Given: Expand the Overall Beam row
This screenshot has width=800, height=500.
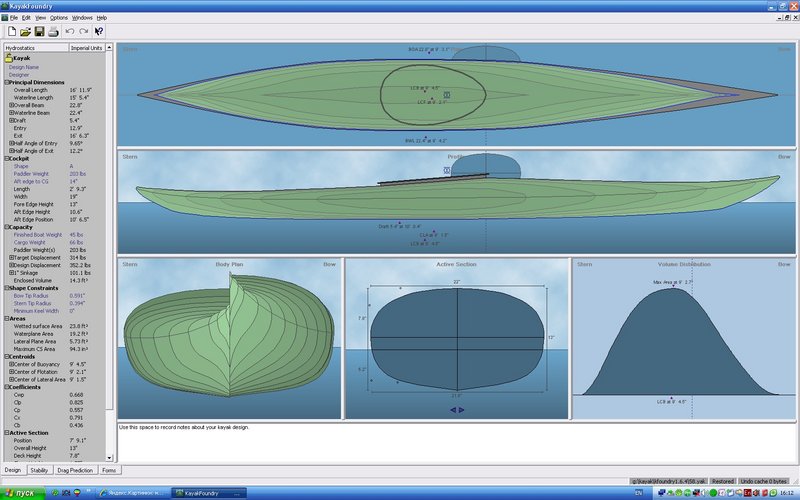Looking at the screenshot, I should coord(11,105).
